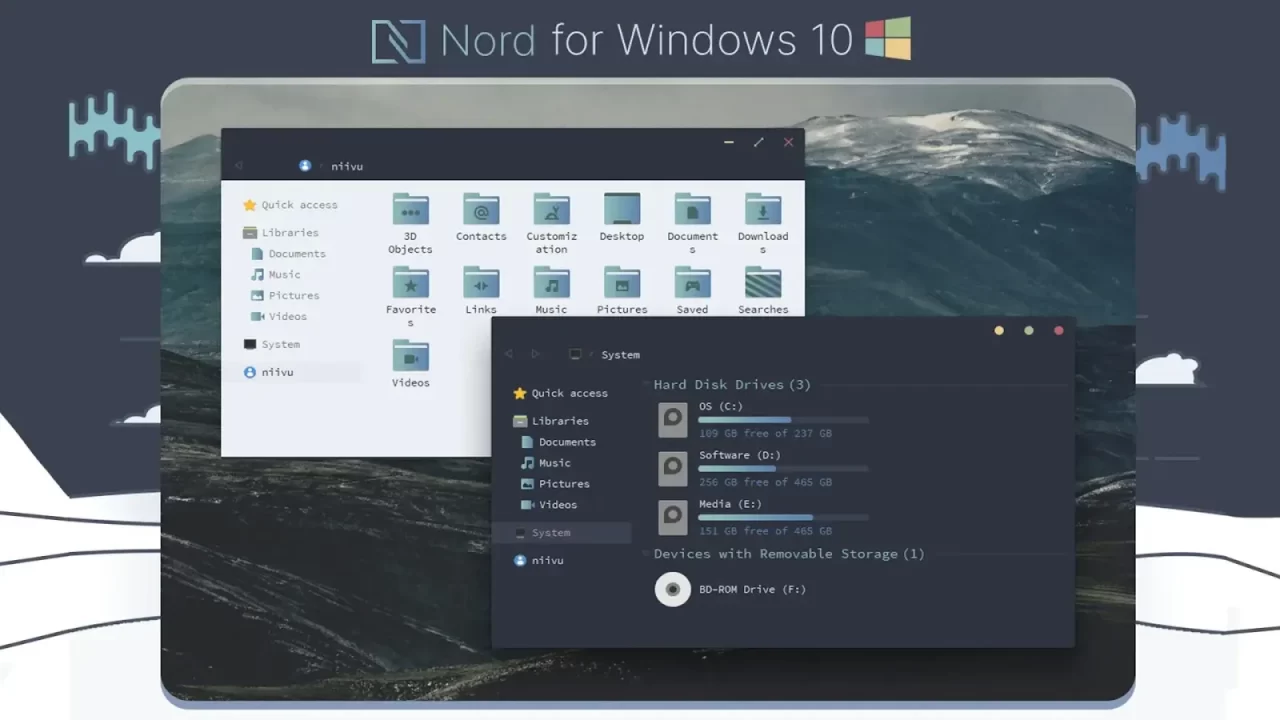This screenshot has width=1280, height=720.
Task: Open the Downloads folder
Action: pos(763,223)
